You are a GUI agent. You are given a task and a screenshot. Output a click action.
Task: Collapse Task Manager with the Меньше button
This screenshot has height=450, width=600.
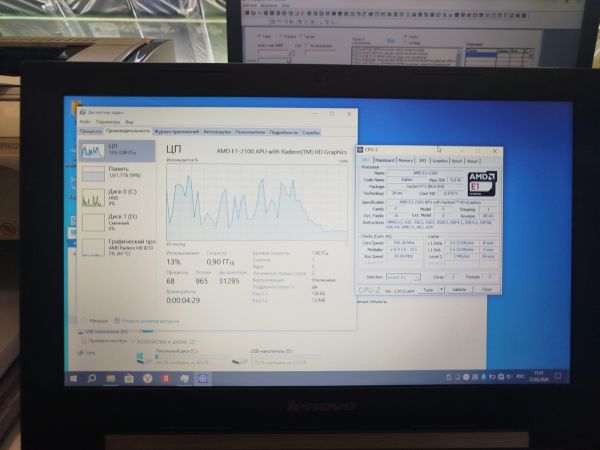point(95,321)
